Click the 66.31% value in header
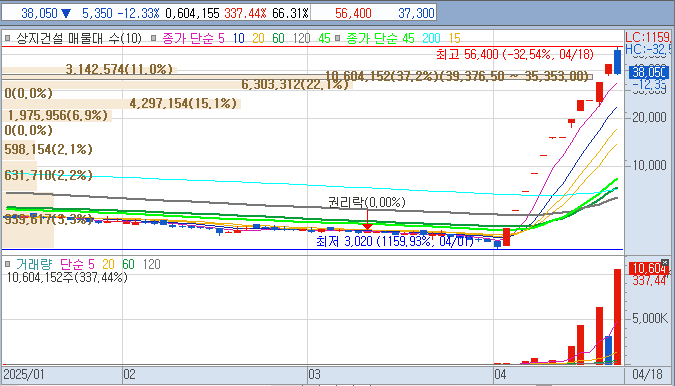Screen dimensions: 675x386 [291, 13]
